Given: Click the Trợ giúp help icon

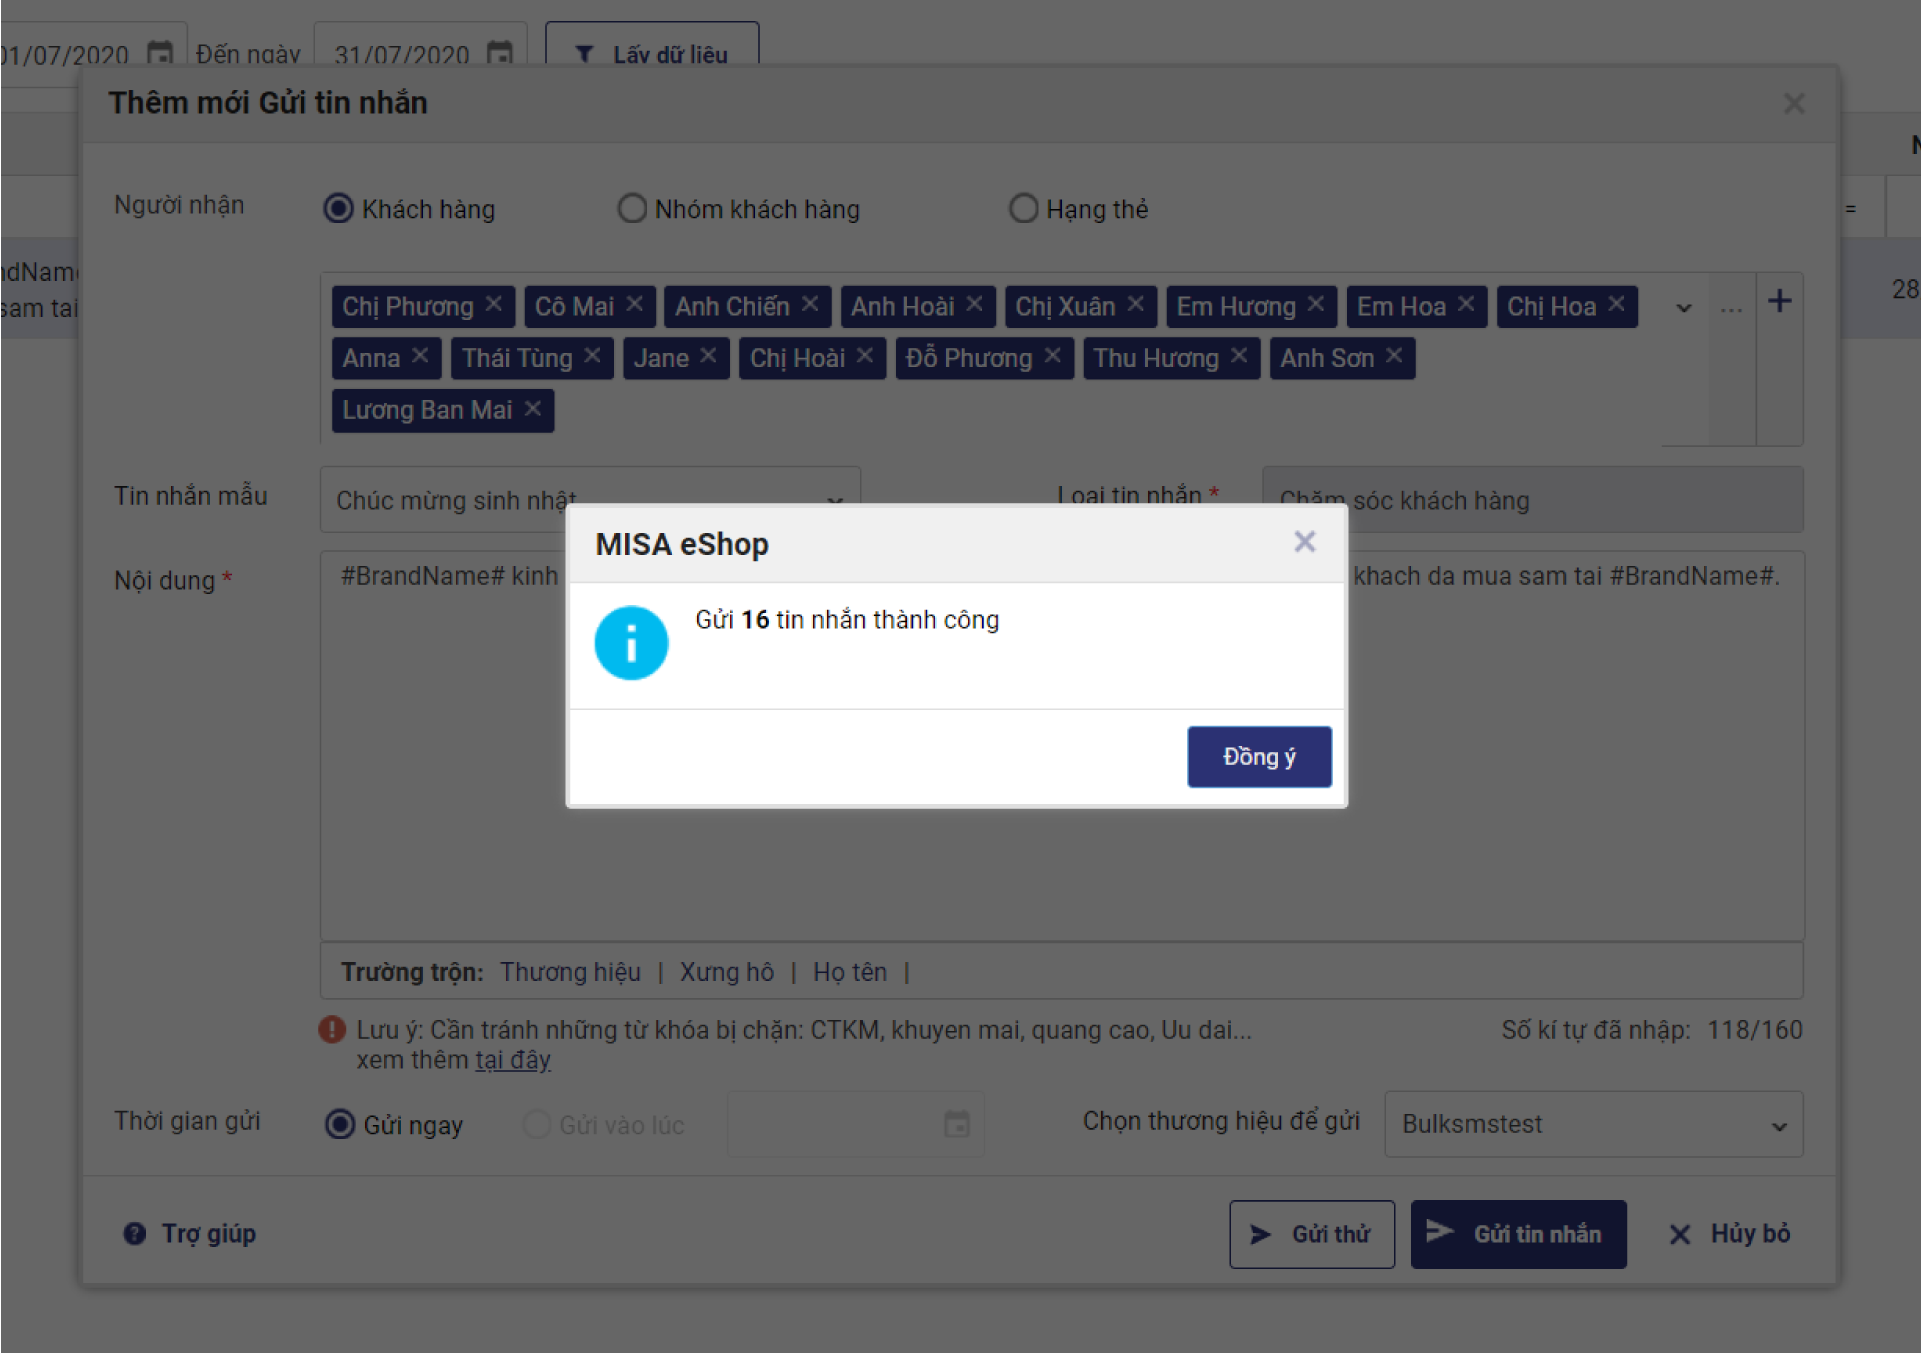Looking at the screenshot, I should pyautogui.click(x=135, y=1233).
